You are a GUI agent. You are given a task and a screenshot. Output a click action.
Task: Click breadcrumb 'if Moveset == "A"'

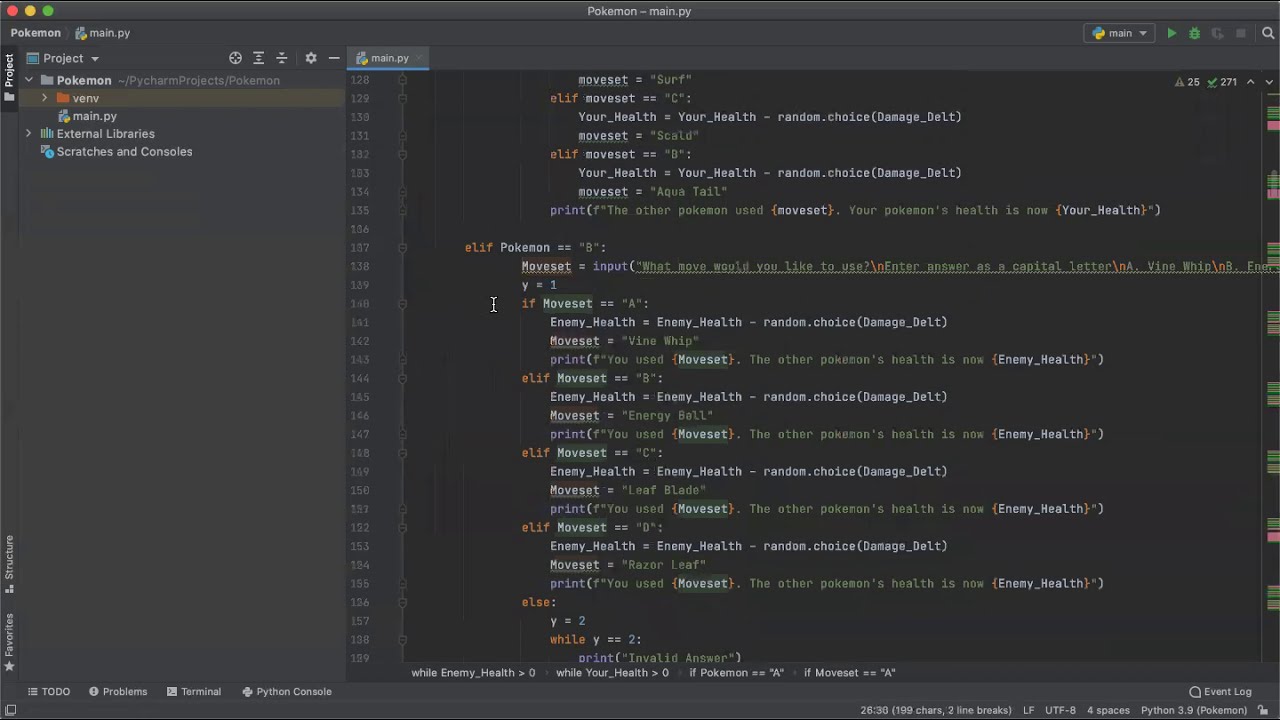pyautogui.click(x=849, y=673)
